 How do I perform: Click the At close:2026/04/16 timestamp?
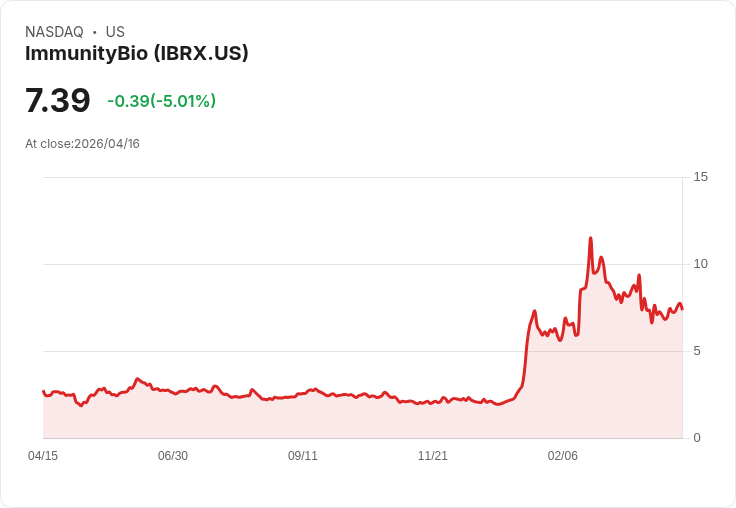[83, 144]
